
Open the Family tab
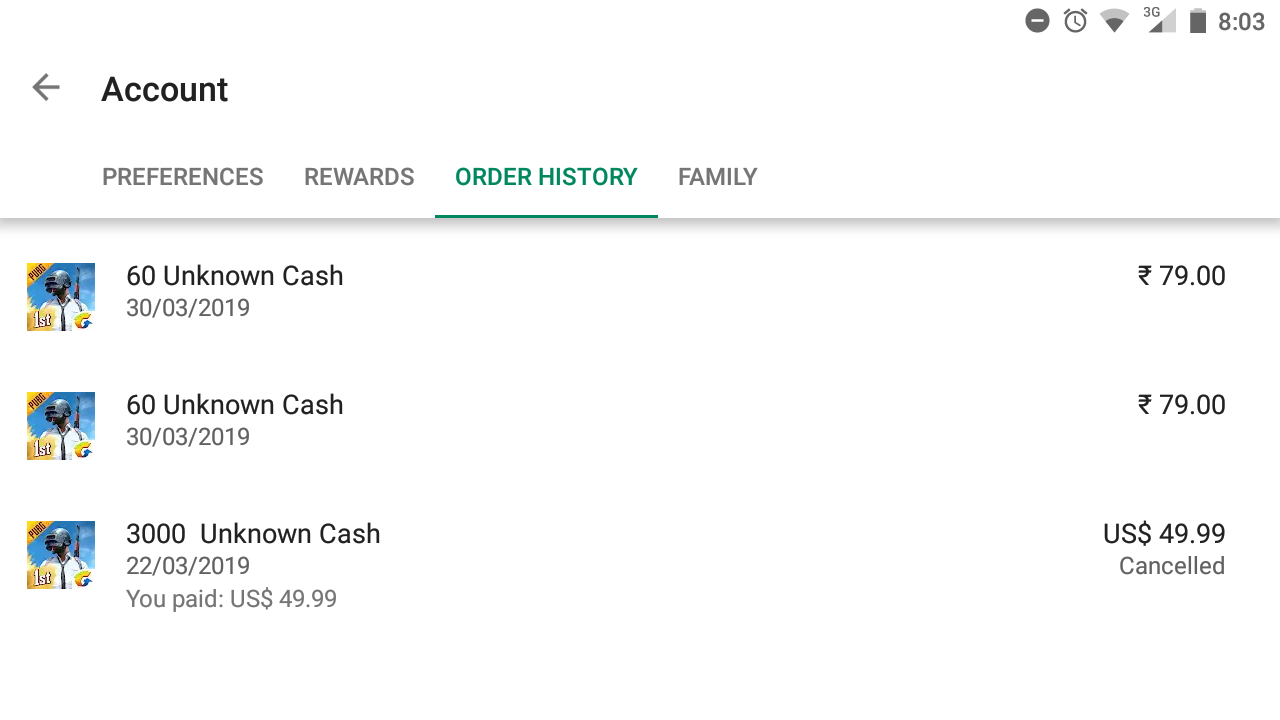tap(717, 177)
